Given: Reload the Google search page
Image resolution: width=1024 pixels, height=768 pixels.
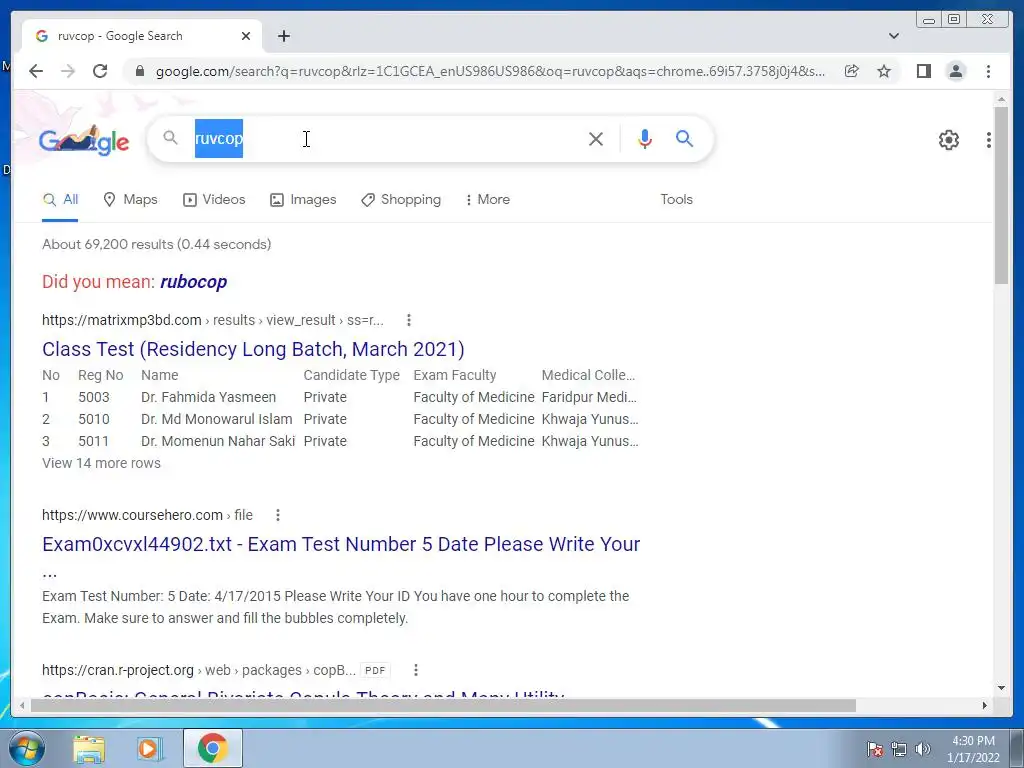Looking at the screenshot, I should pos(100,71).
